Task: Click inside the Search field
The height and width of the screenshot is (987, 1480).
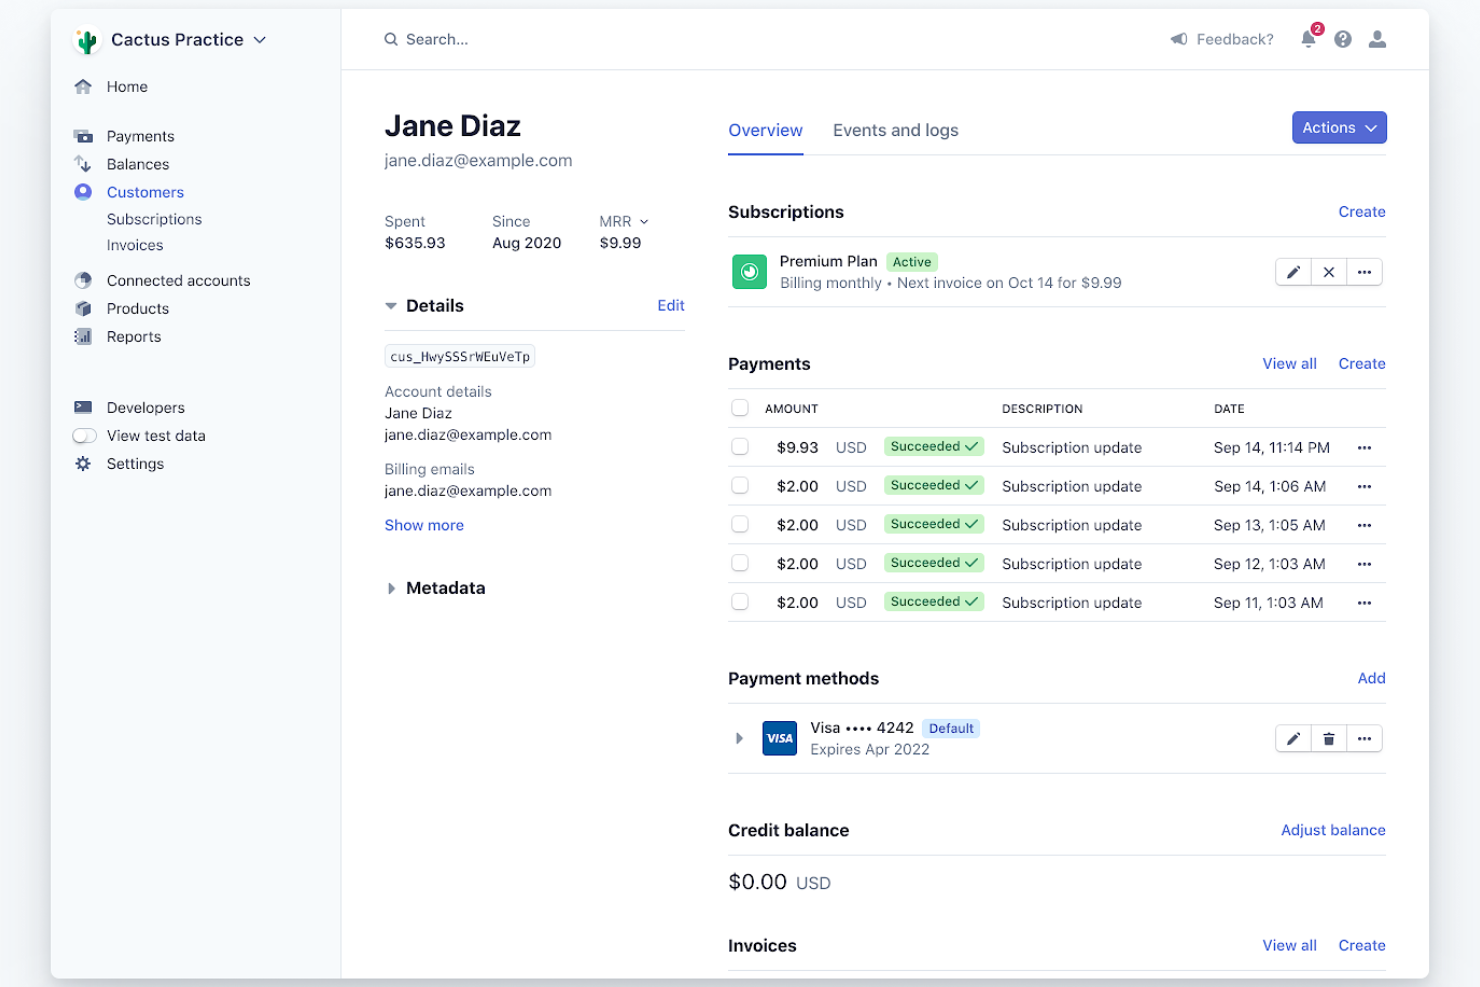Action: (x=437, y=39)
